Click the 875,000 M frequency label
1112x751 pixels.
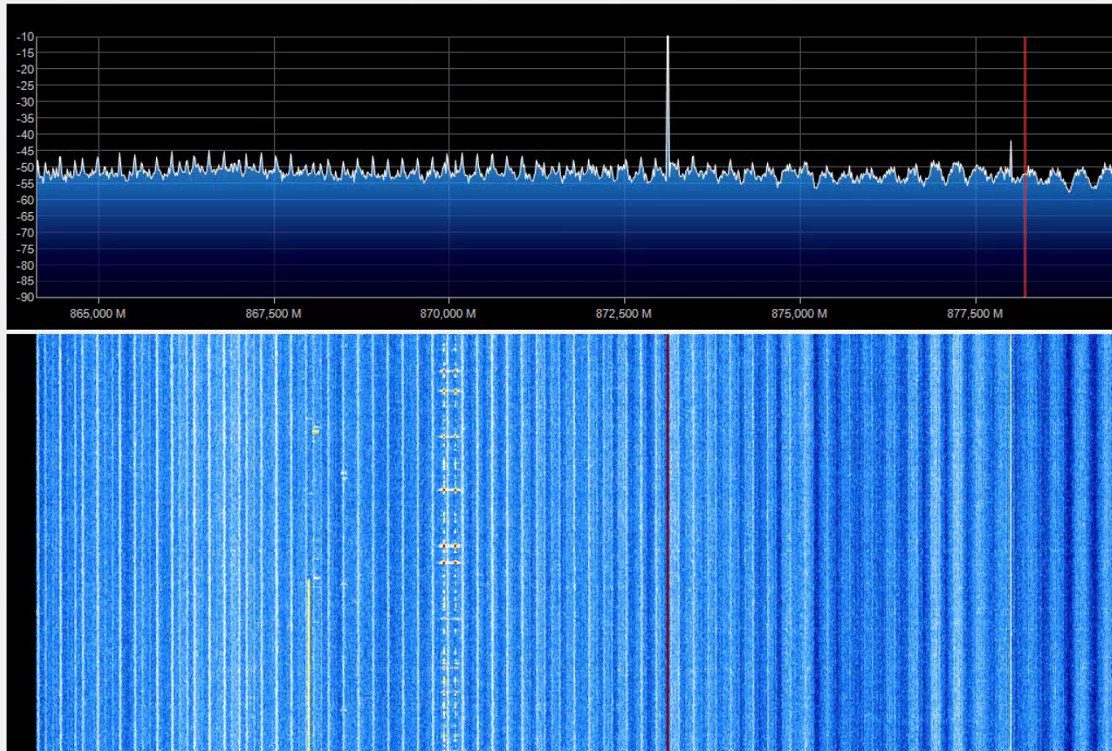tap(799, 313)
